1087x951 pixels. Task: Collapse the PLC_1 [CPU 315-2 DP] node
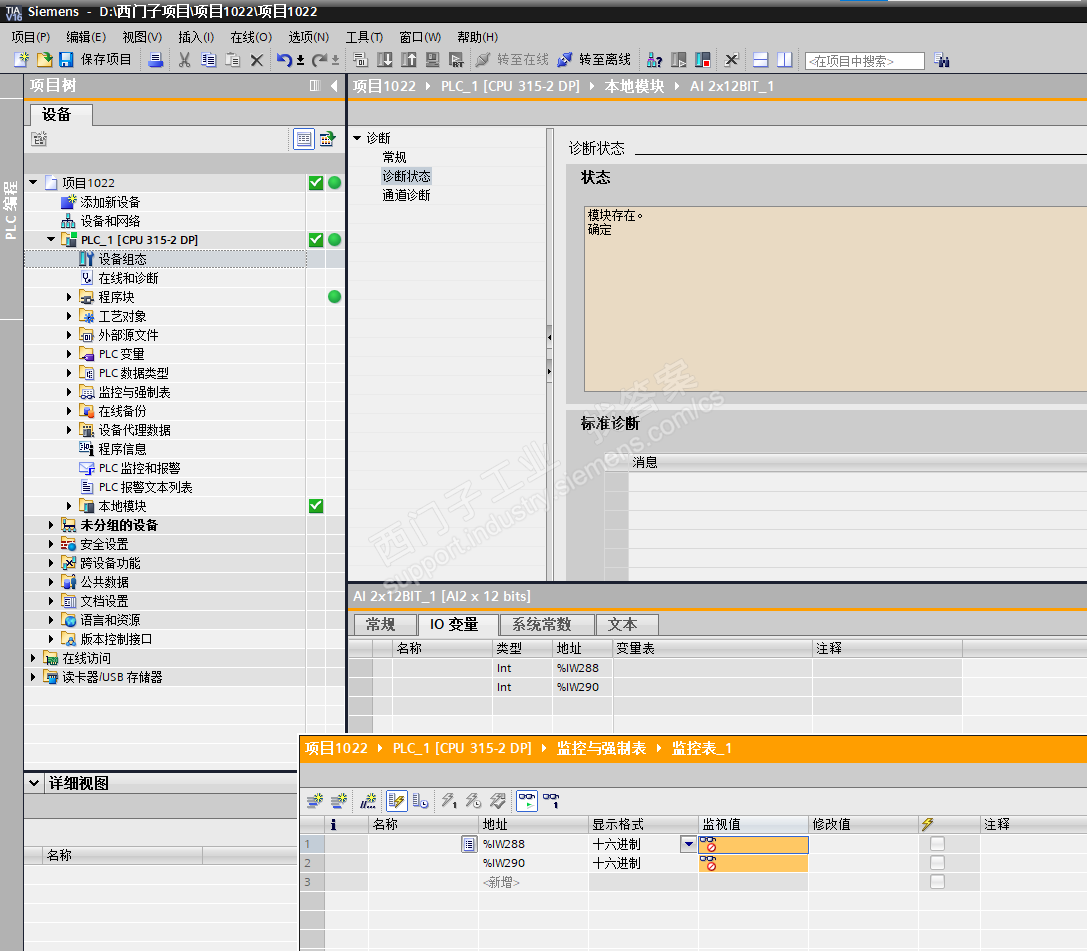pyautogui.click(x=51, y=239)
